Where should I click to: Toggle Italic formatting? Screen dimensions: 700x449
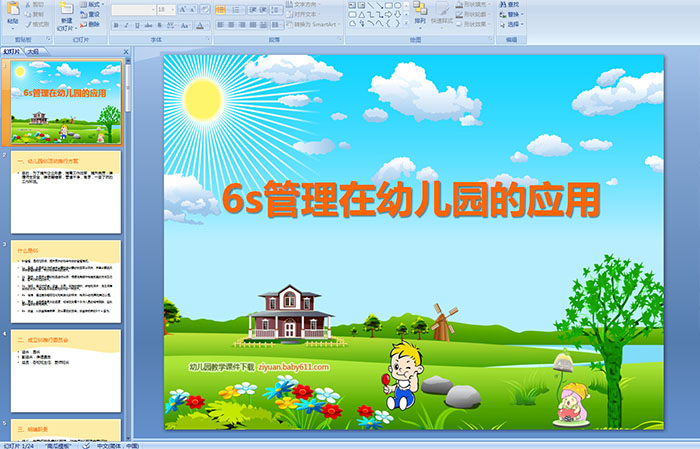click(x=126, y=25)
